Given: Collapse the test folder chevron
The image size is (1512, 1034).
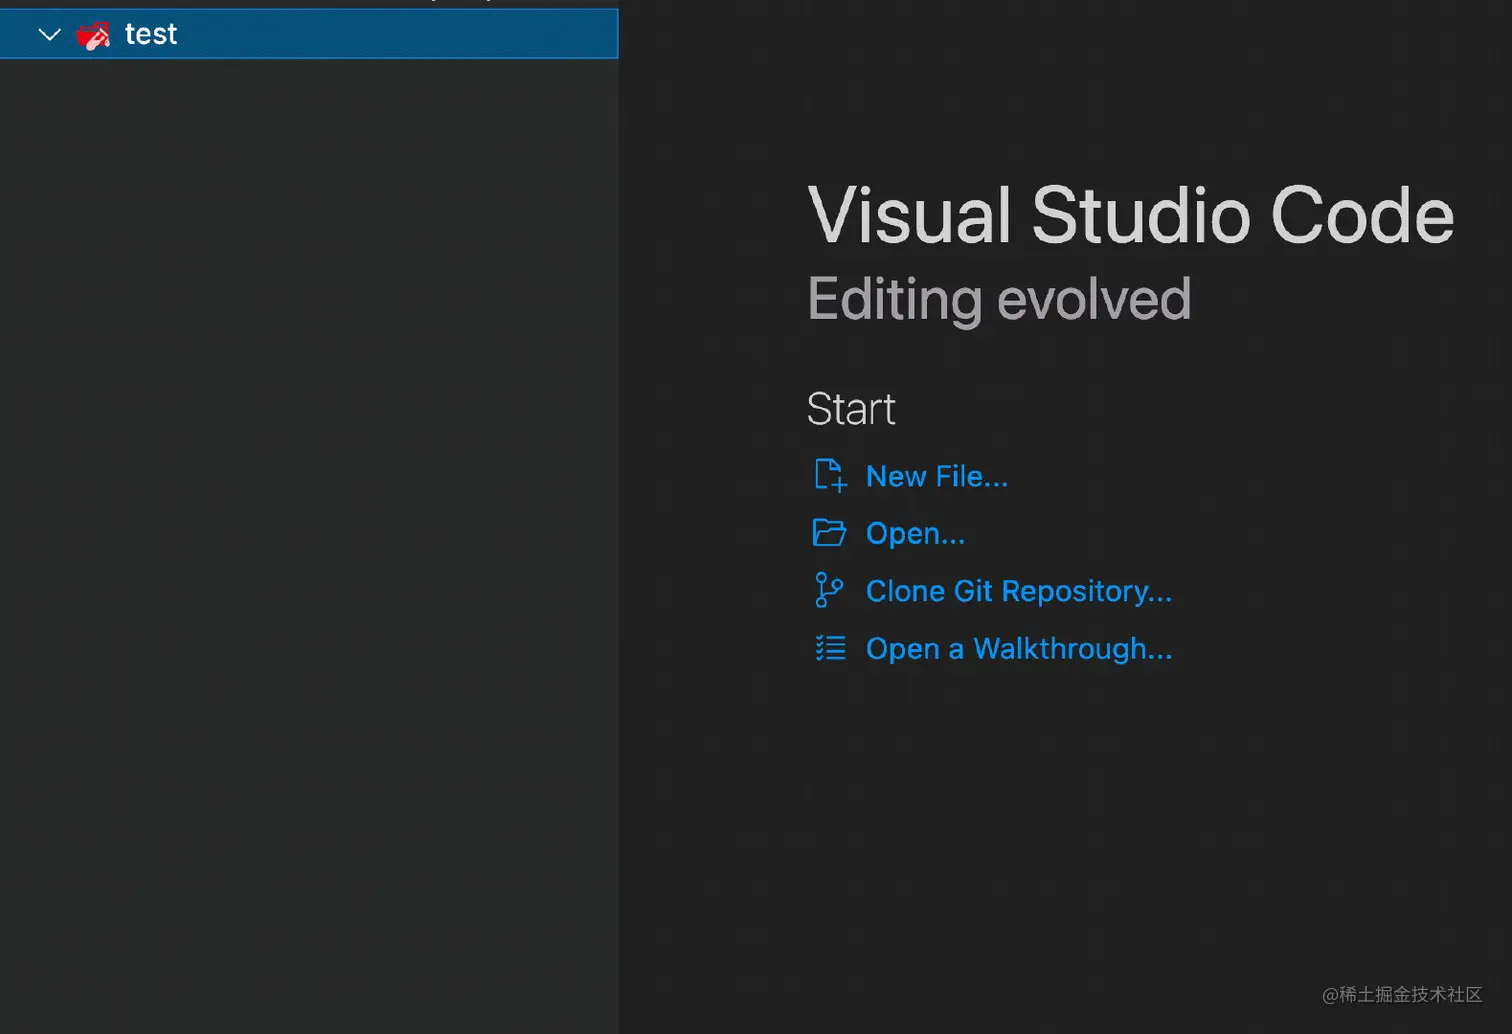Looking at the screenshot, I should click(49, 35).
